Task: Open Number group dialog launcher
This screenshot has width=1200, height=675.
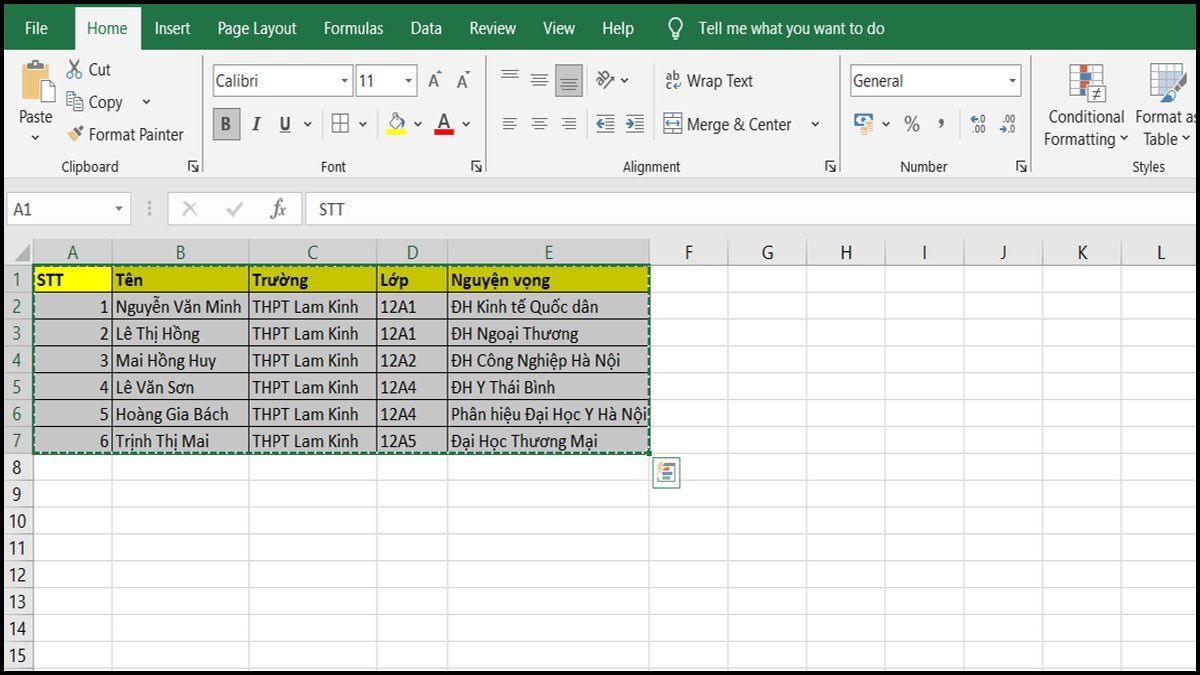Action: click(x=1021, y=166)
